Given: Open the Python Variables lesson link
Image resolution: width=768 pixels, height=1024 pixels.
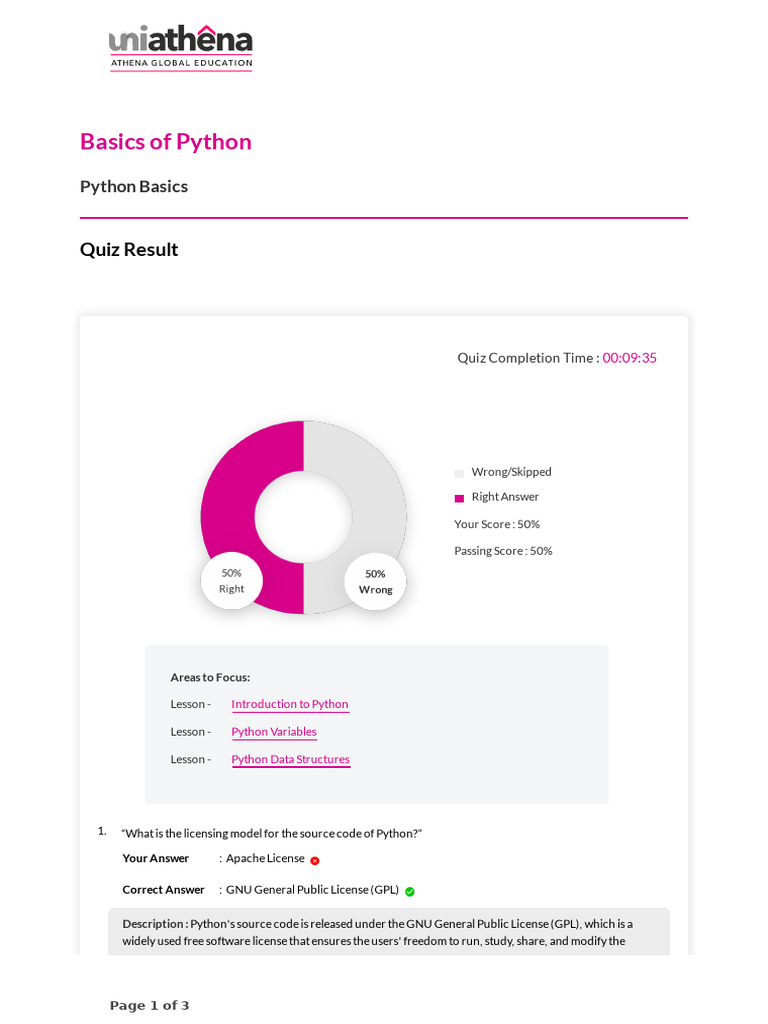Looking at the screenshot, I should [274, 732].
